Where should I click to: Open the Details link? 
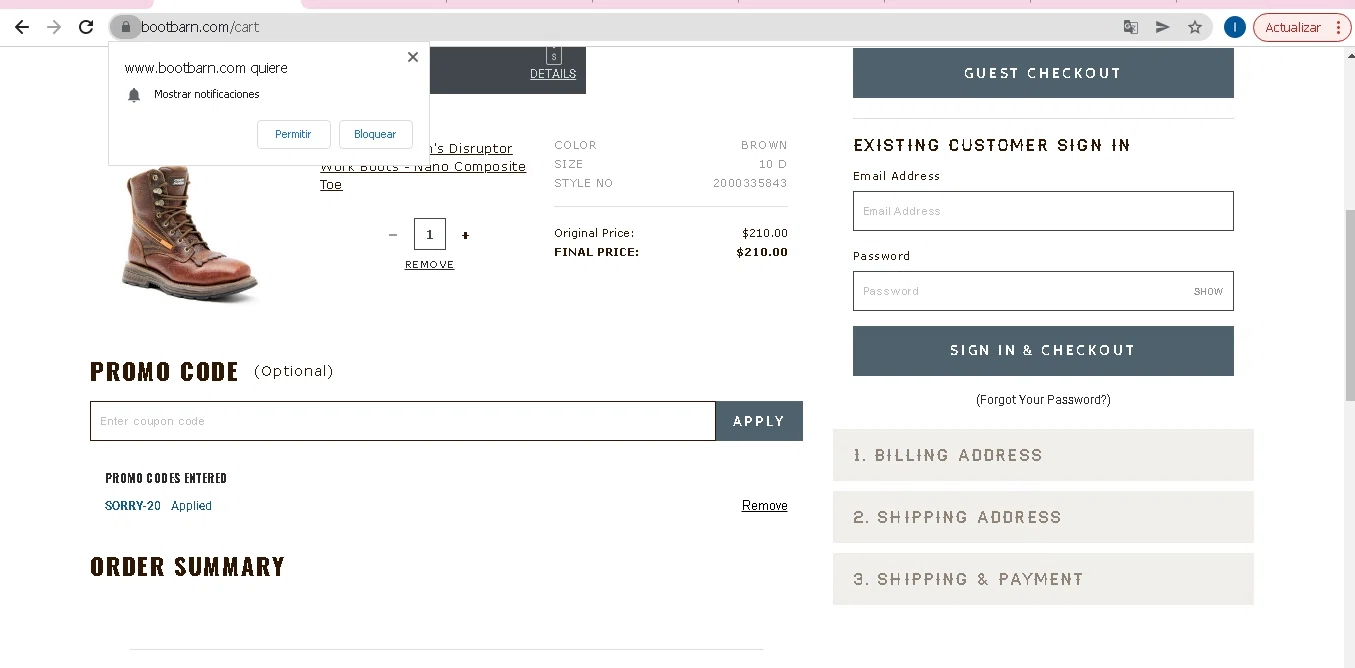[553, 73]
